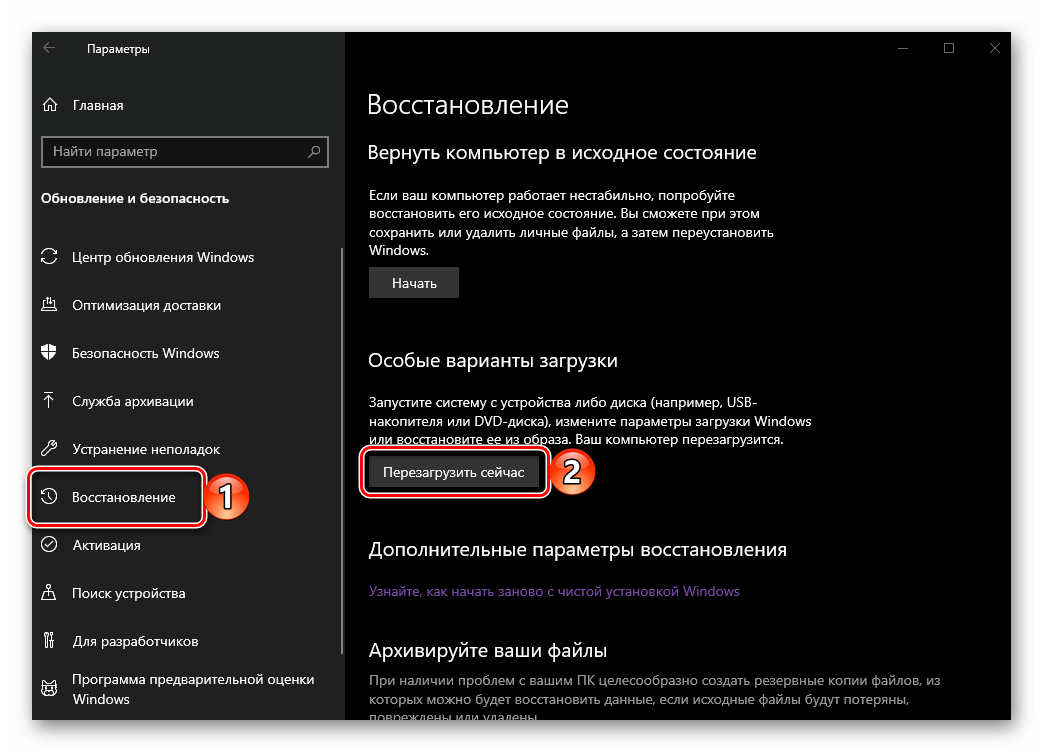Click the Troubleshoot wrench icon
The height and width of the screenshot is (752, 1043).
point(49,449)
